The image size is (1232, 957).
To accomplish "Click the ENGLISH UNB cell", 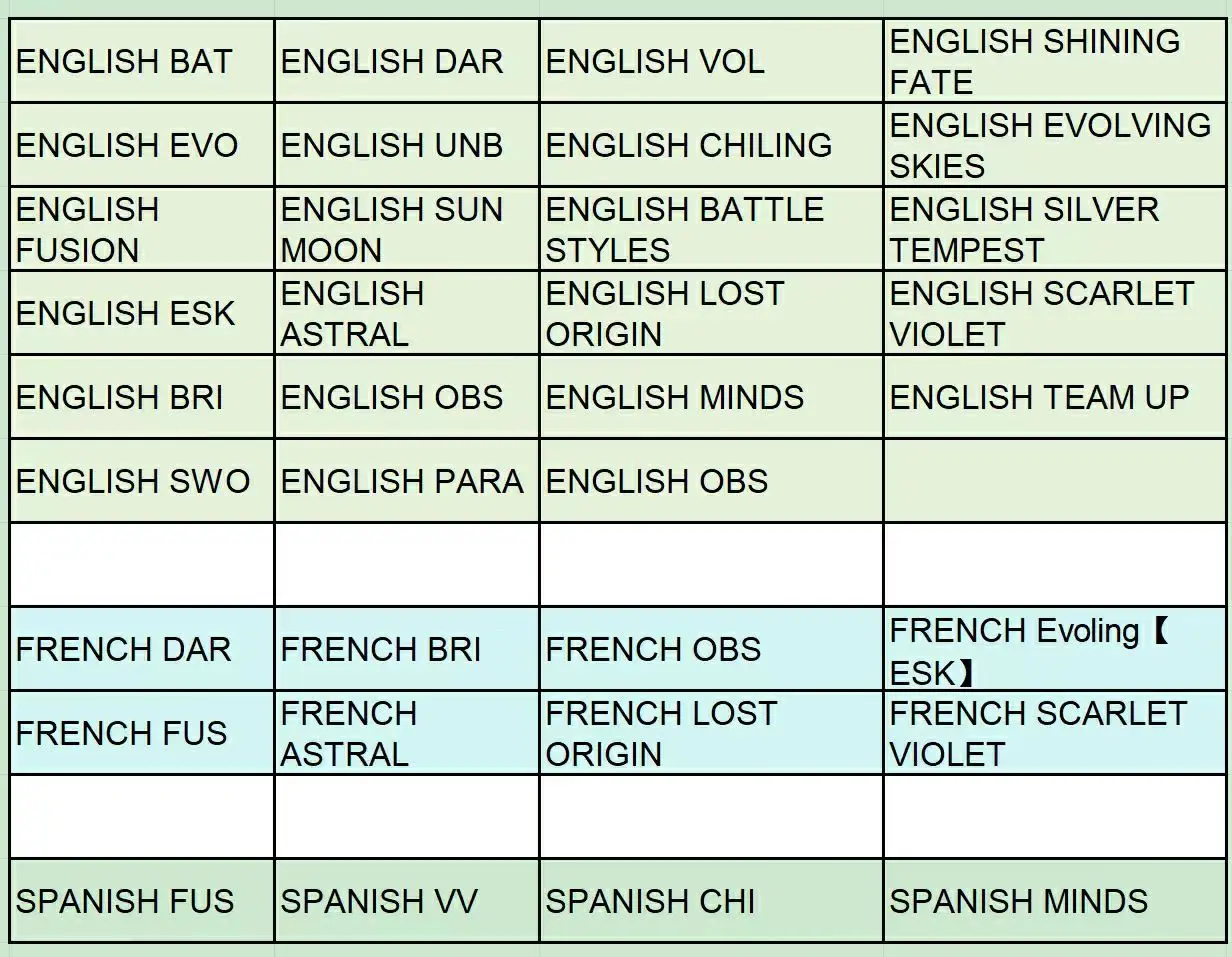I will (x=406, y=145).
